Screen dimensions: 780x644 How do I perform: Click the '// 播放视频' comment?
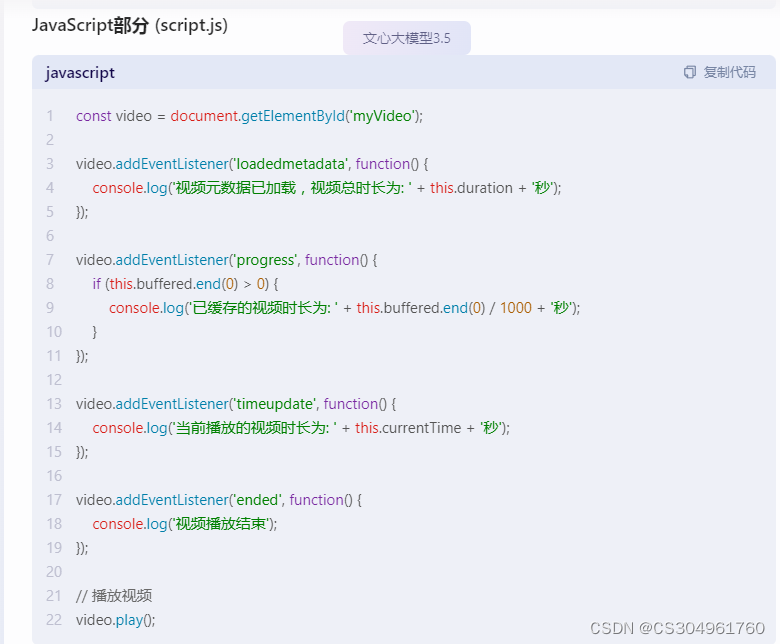pyautogui.click(x=114, y=596)
